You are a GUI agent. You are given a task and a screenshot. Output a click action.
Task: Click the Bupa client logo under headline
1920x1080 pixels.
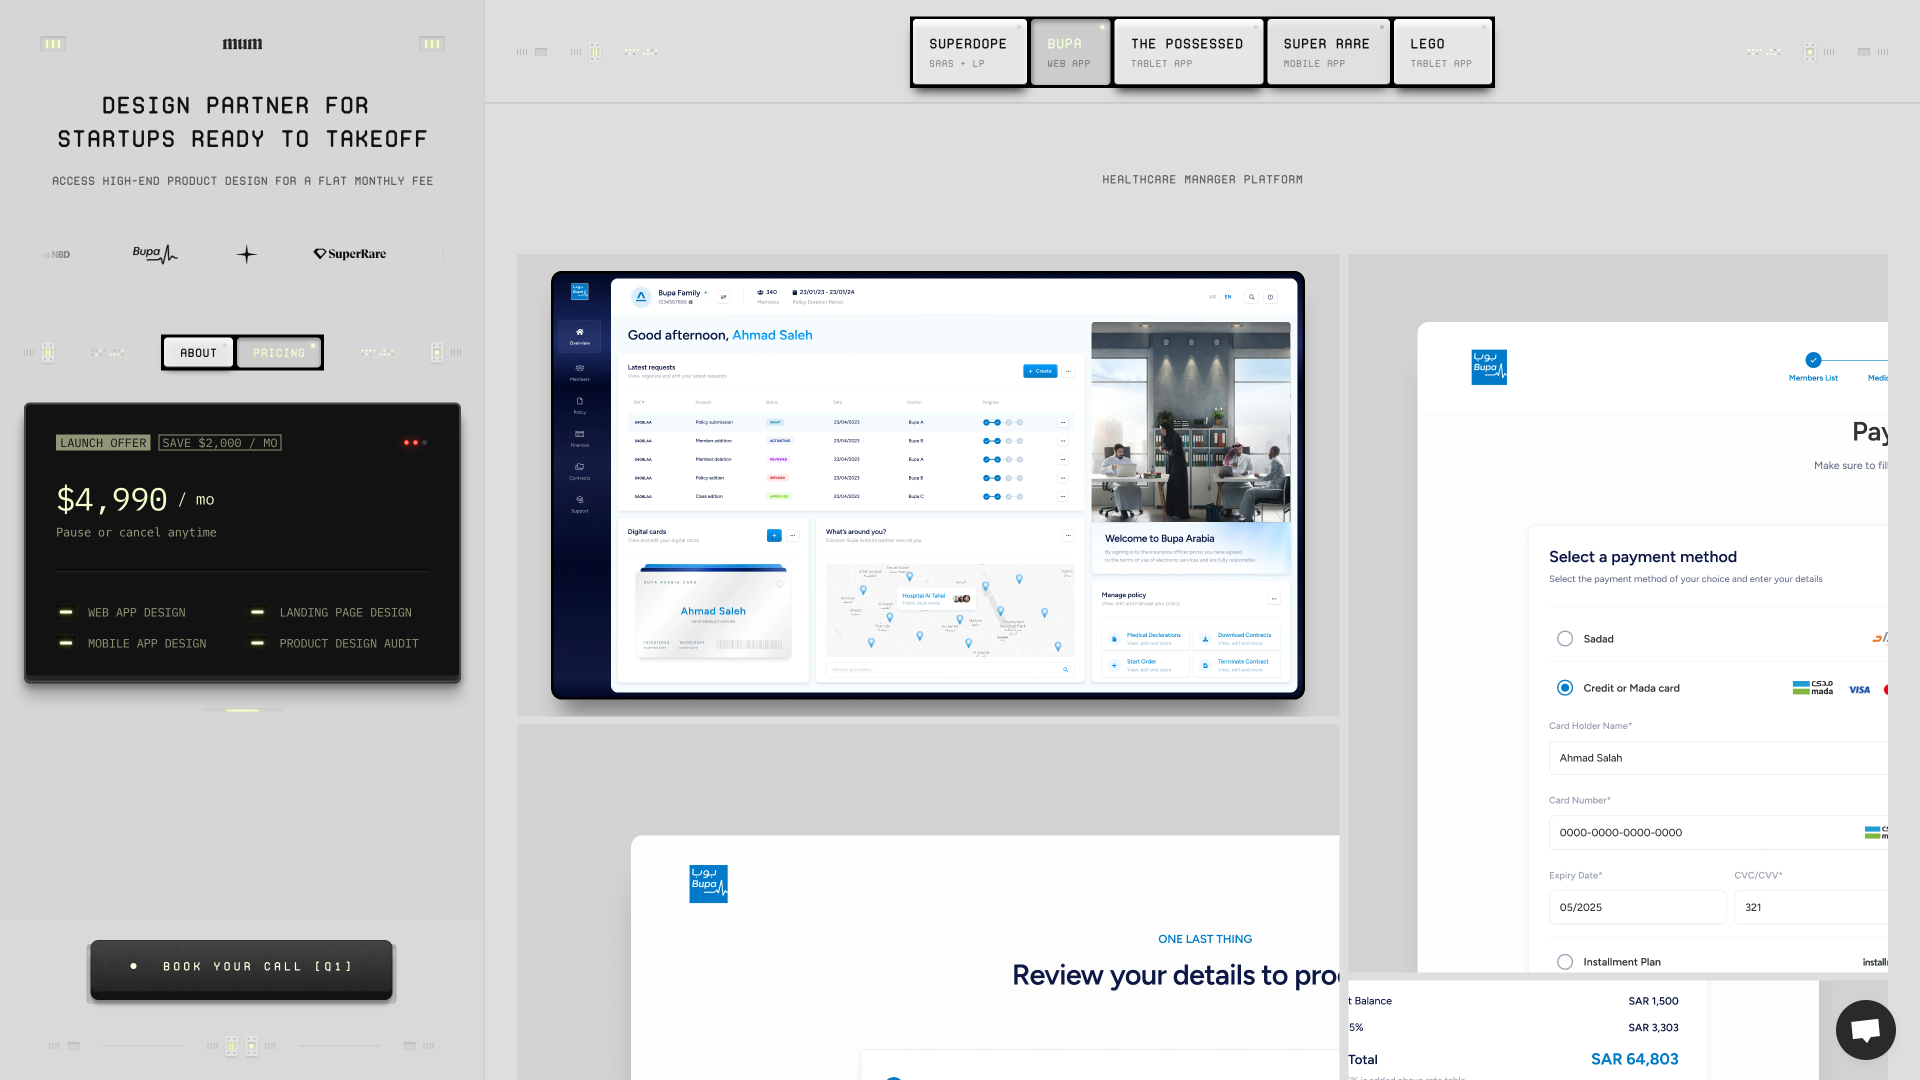155,254
